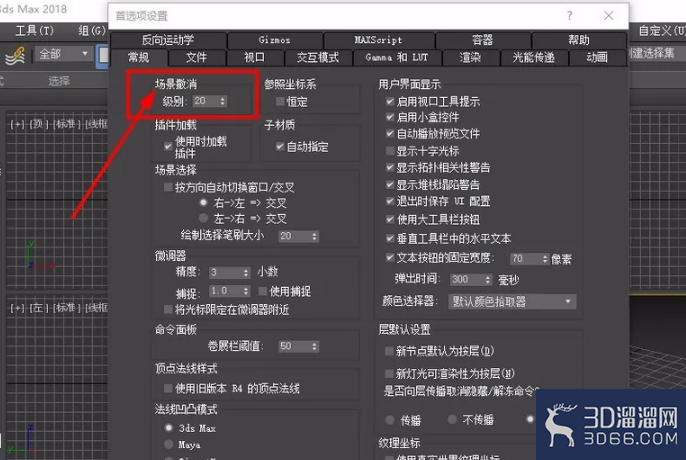Open the Gizmos tab
Image resolution: width=686 pixels, height=460 pixels.
tap(275, 40)
